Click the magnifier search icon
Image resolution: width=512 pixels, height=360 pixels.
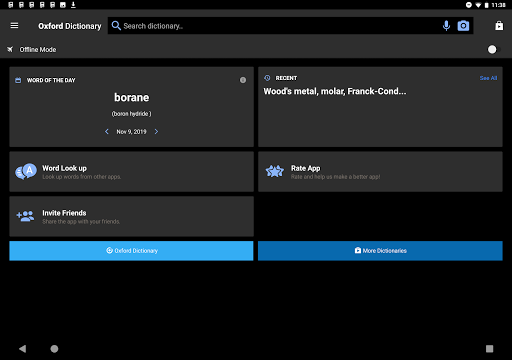(116, 26)
